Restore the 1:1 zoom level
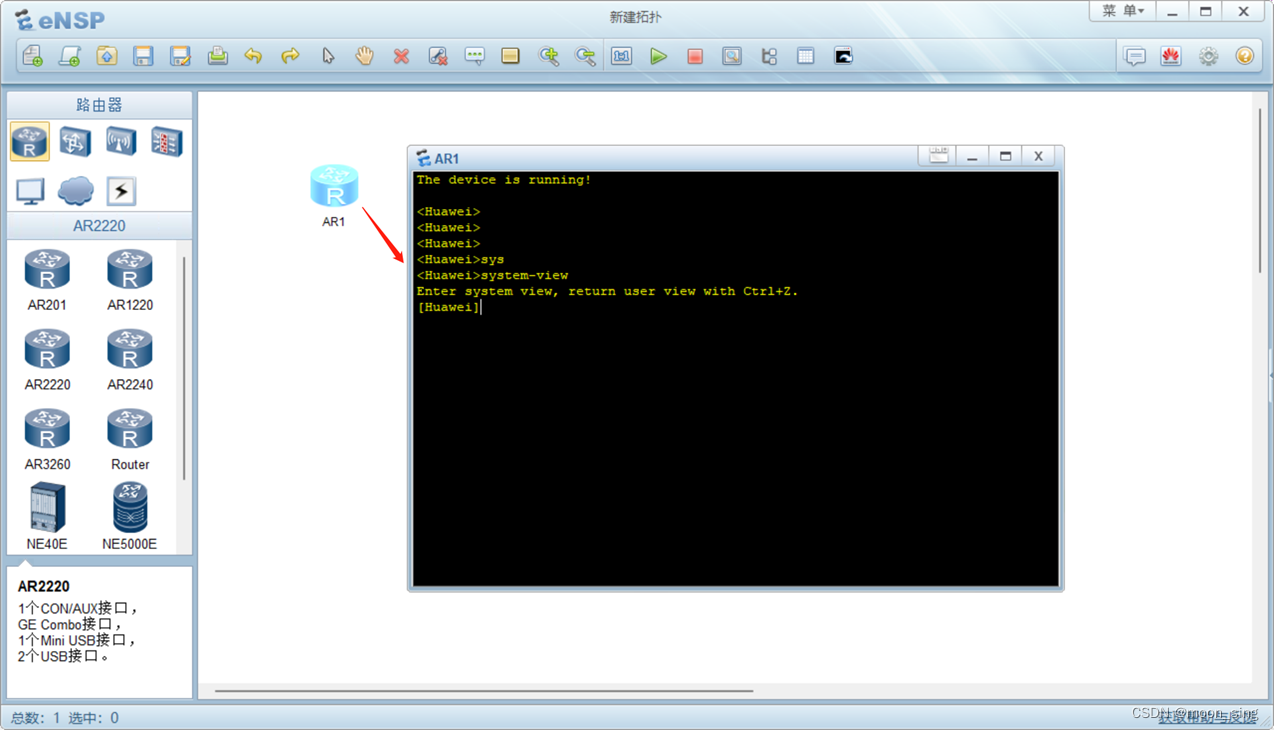The height and width of the screenshot is (730, 1274). [x=621, y=56]
